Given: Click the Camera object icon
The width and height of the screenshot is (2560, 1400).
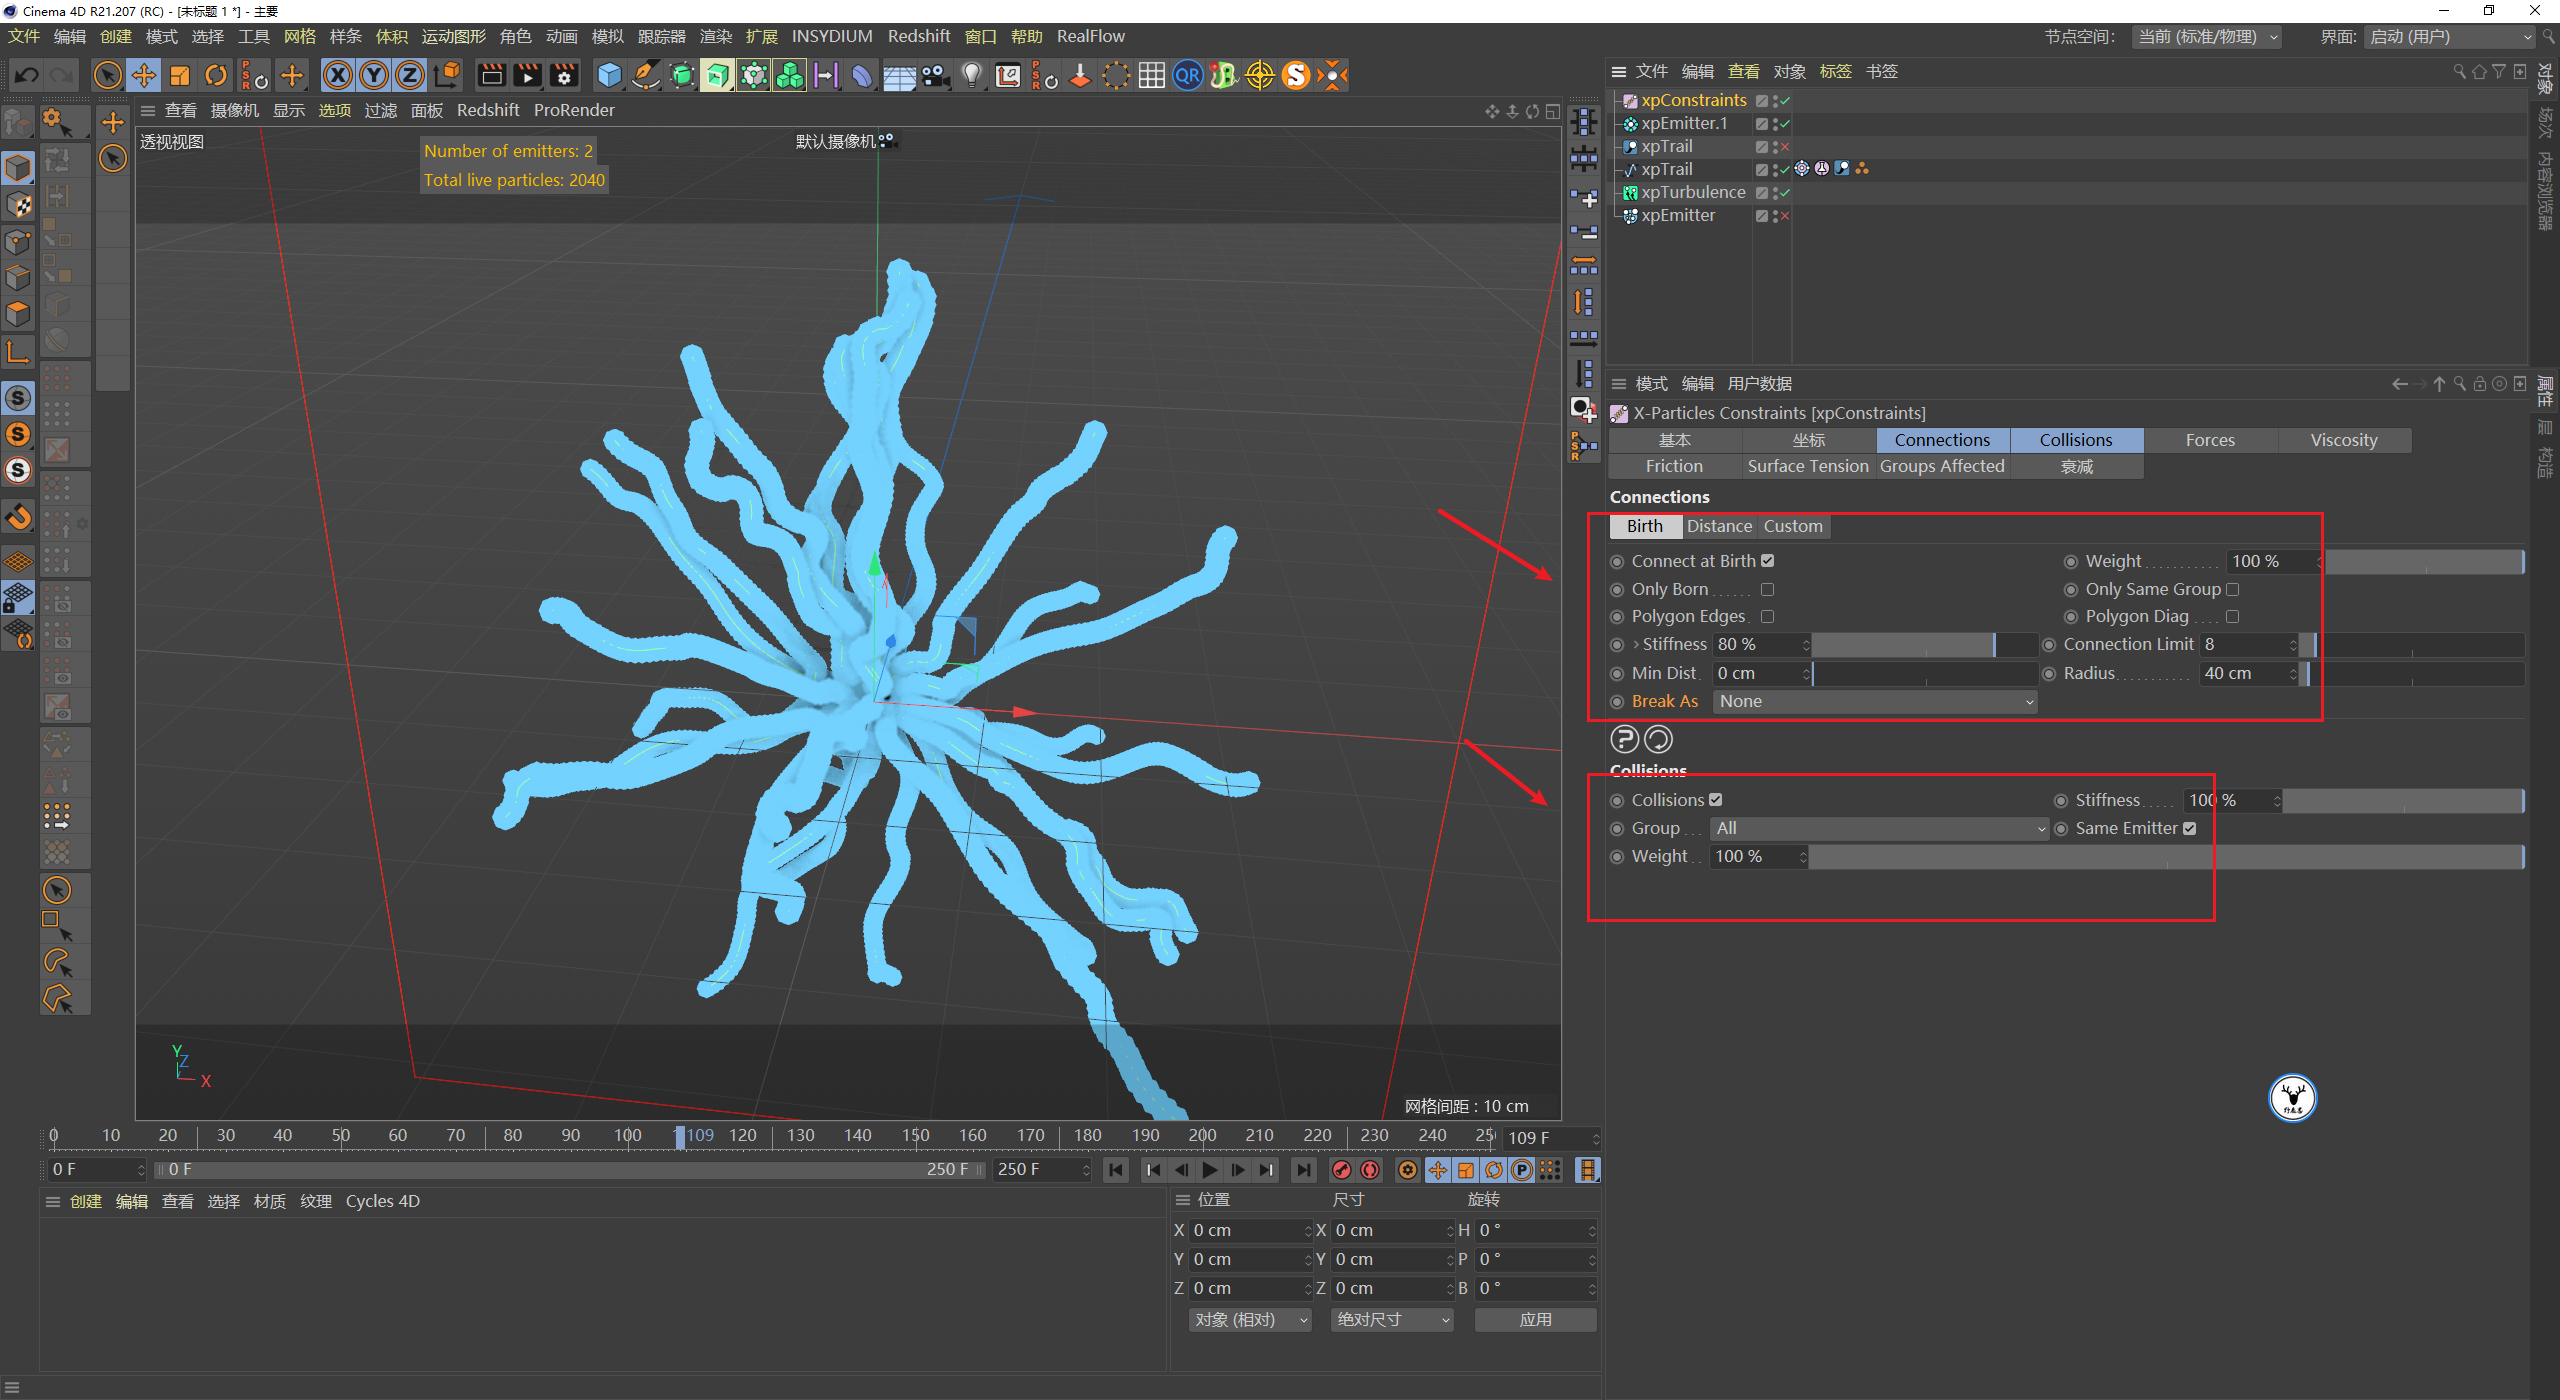Looking at the screenshot, I should (x=935, y=75).
